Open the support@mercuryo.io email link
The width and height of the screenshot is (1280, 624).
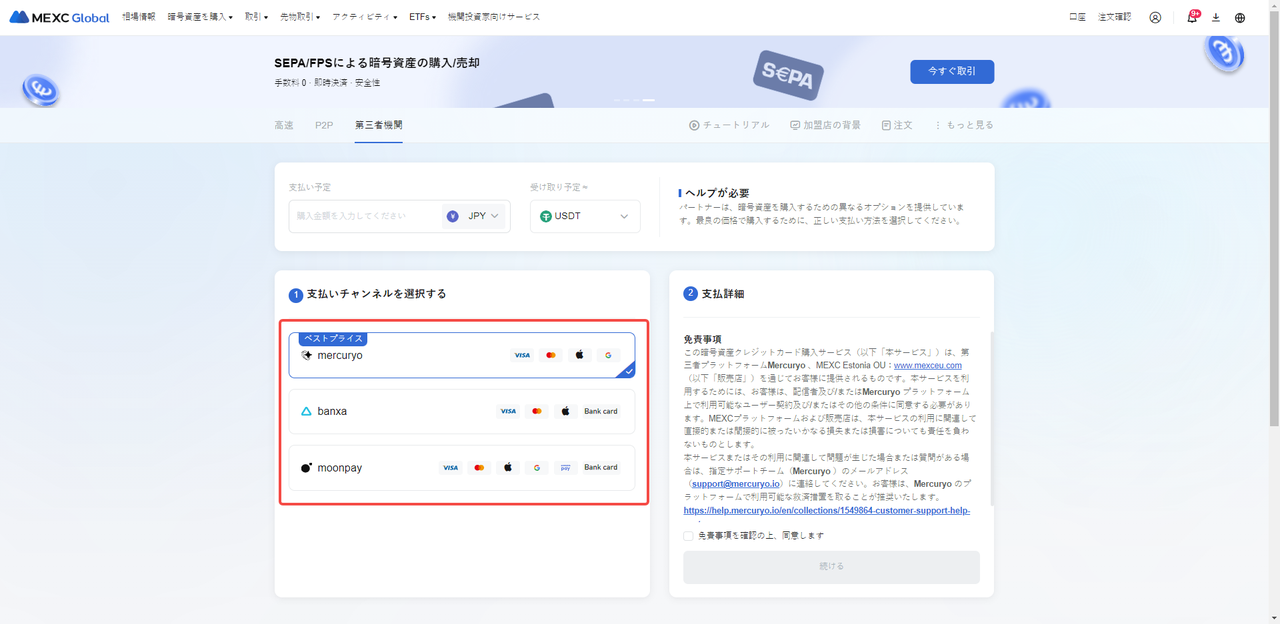(x=735, y=484)
